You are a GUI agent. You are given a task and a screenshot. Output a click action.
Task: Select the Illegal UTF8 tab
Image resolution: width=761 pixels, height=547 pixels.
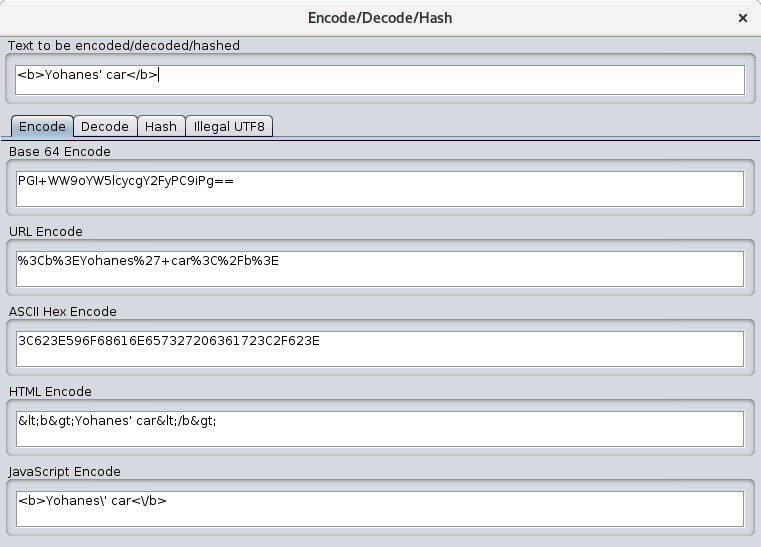(x=229, y=126)
